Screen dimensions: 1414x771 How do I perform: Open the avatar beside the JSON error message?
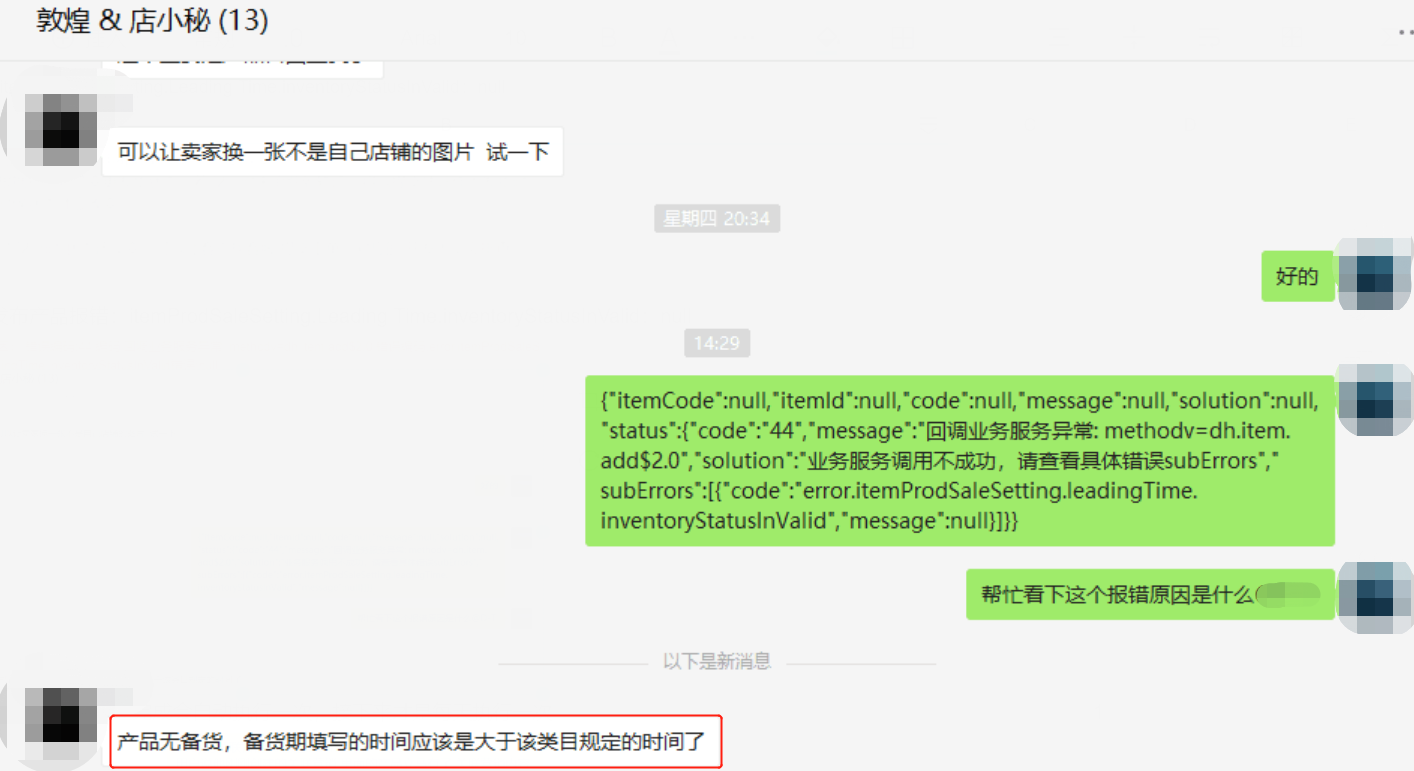click(1375, 399)
